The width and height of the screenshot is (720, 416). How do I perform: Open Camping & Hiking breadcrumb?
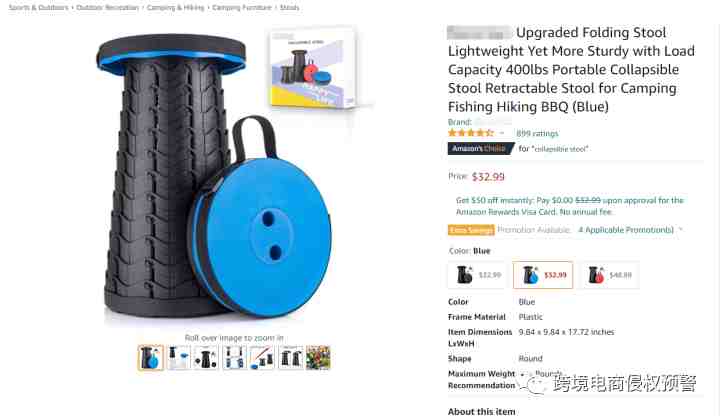[175, 7]
